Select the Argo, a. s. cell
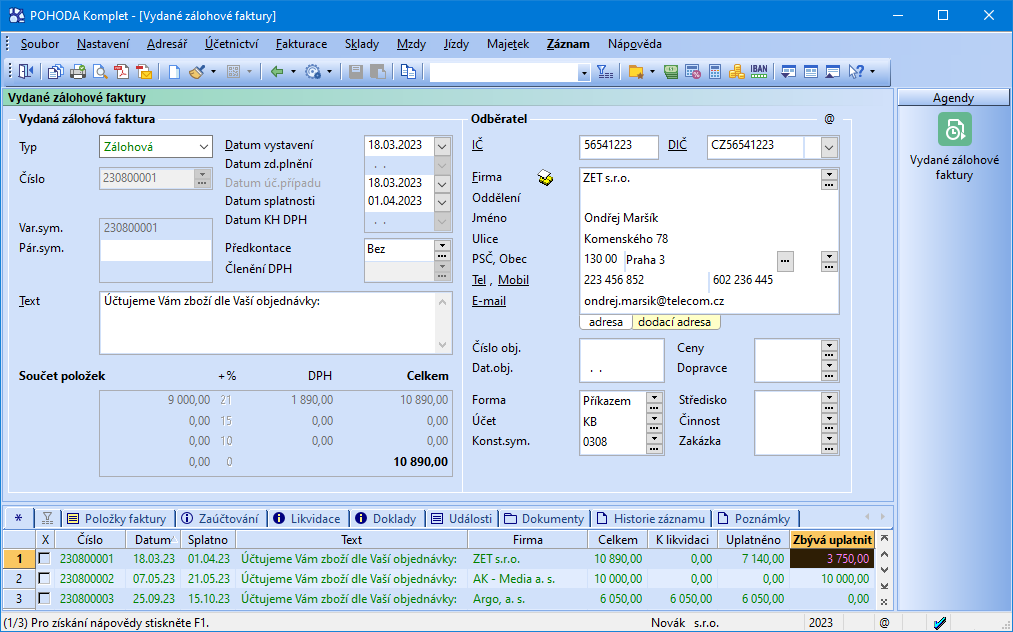This screenshot has width=1013, height=632. click(527, 599)
